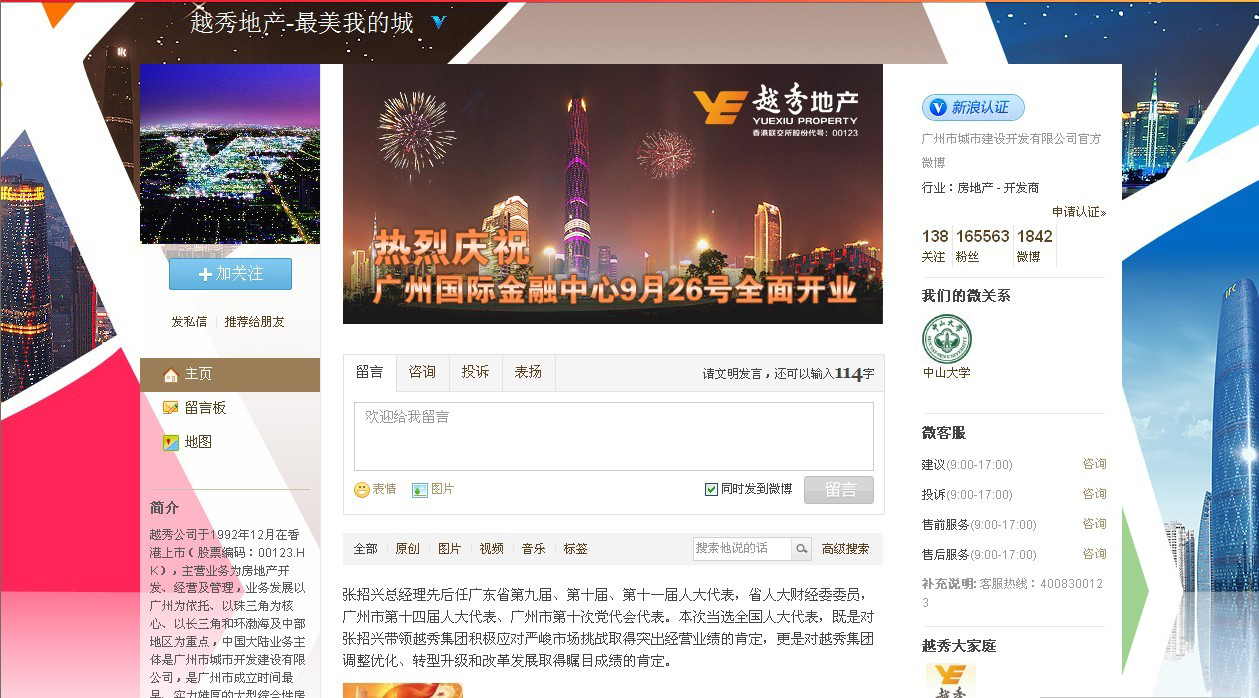Select the 原创 filter tab

coord(407,549)
